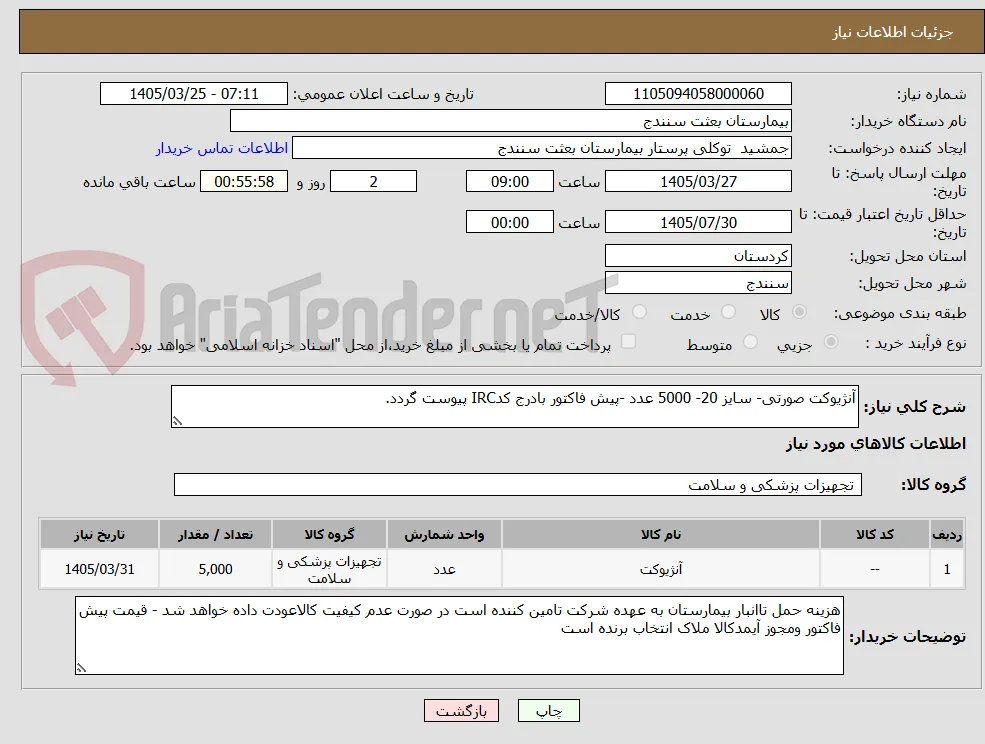Click the deadline hour field 09:00
985x744 pixels.
click(x=509, y=182)
